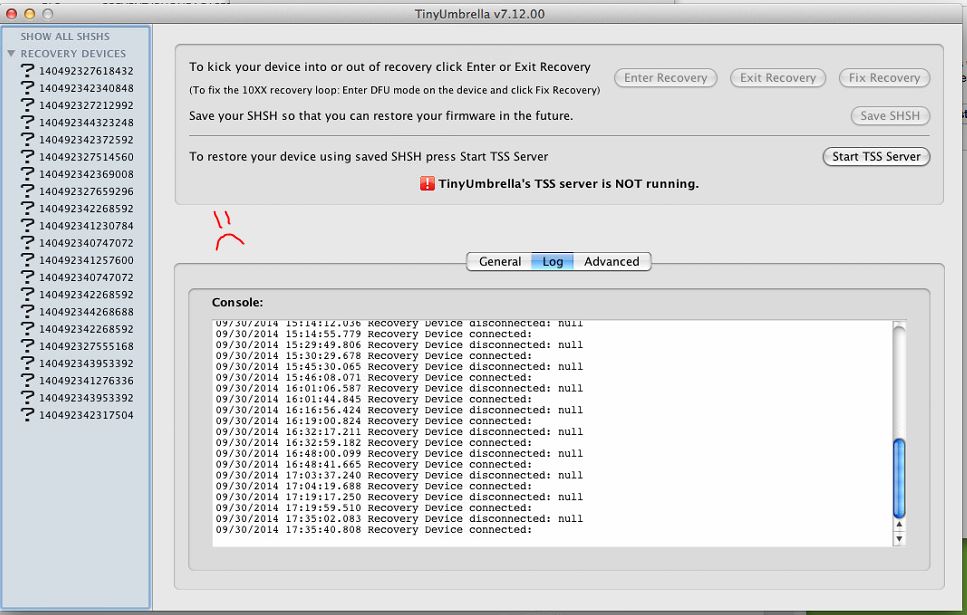
Task: Collapse the RECOVERY DEVICES tree section
Action: click(11, 54)
